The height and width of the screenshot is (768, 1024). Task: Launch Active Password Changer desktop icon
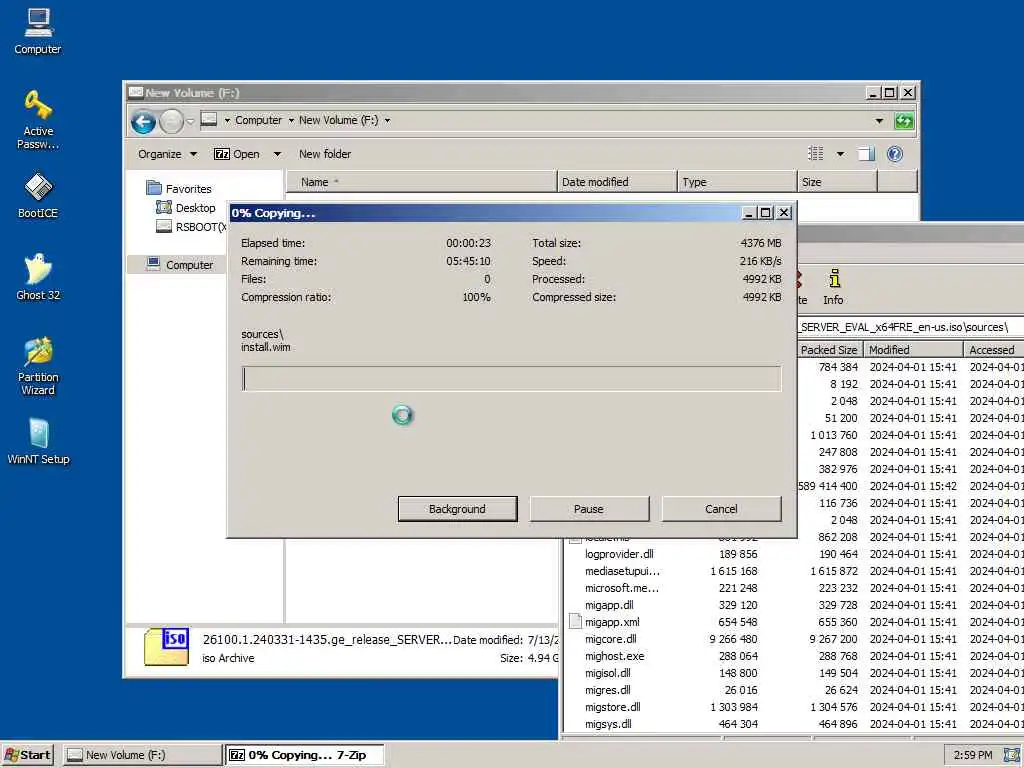tap(38, 120)
